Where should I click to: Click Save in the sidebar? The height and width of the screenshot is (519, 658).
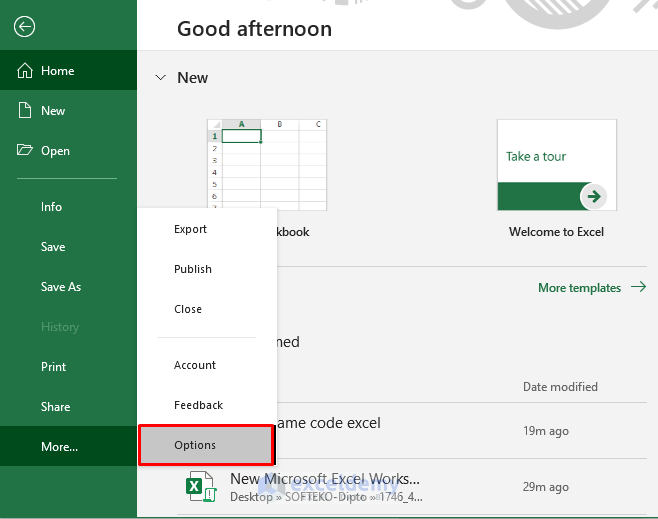pyautogui.click(x=68, y=247)
